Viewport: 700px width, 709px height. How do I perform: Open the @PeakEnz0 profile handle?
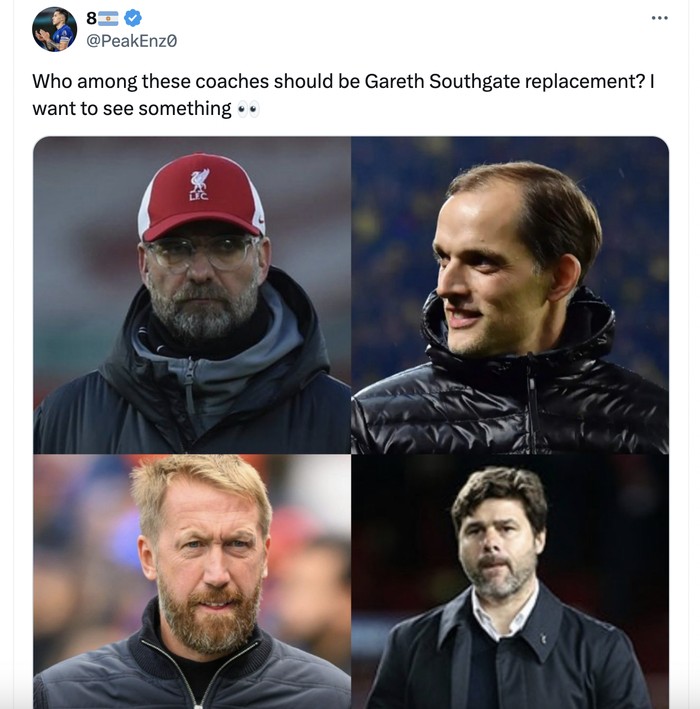[132, 41]
